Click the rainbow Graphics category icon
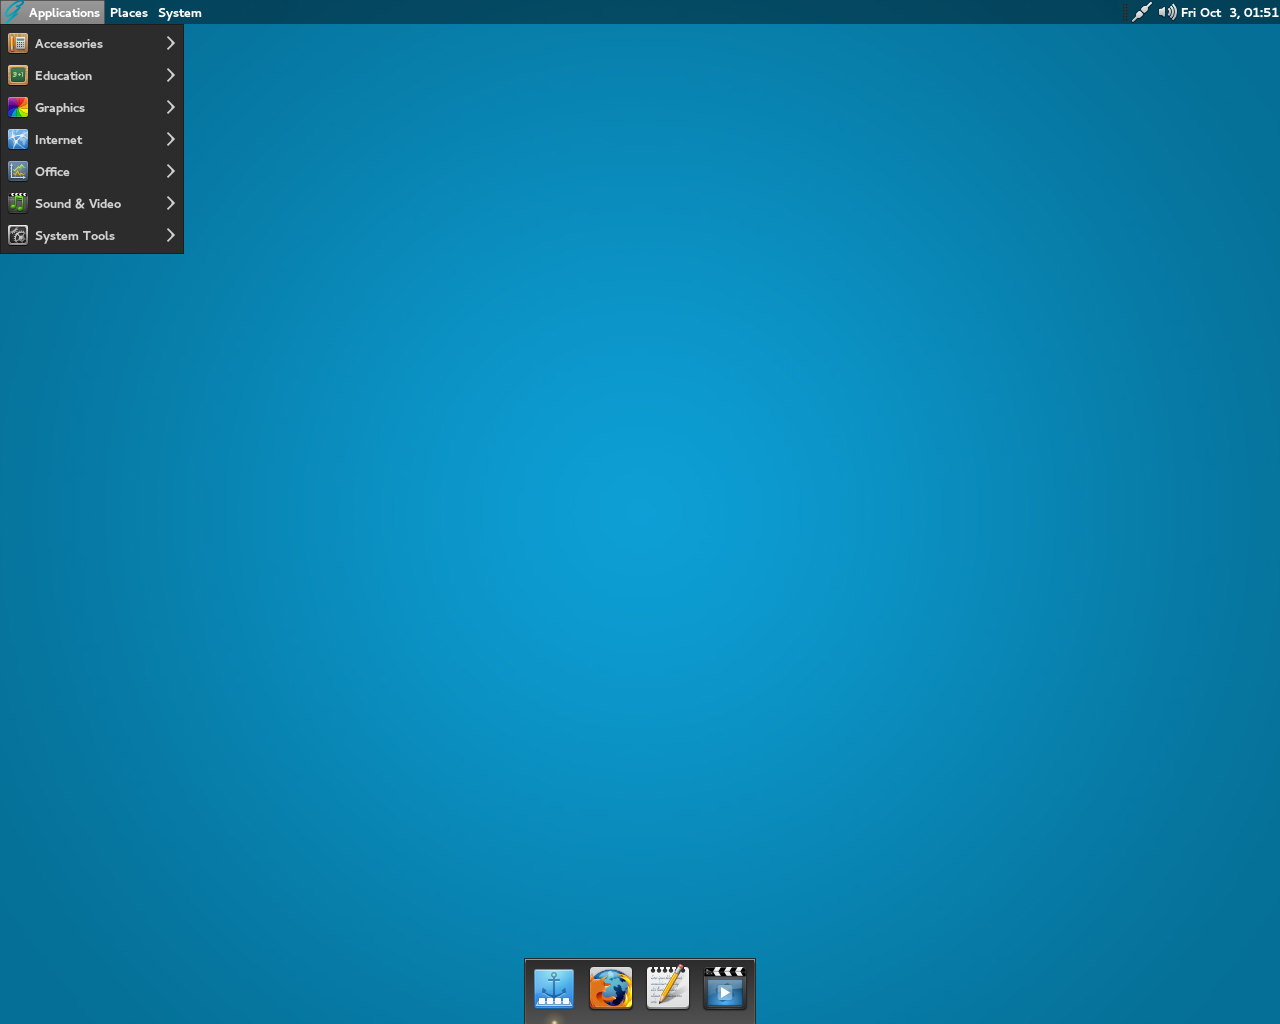Viewport: 1280px width, 1024px height. (18, 107)
